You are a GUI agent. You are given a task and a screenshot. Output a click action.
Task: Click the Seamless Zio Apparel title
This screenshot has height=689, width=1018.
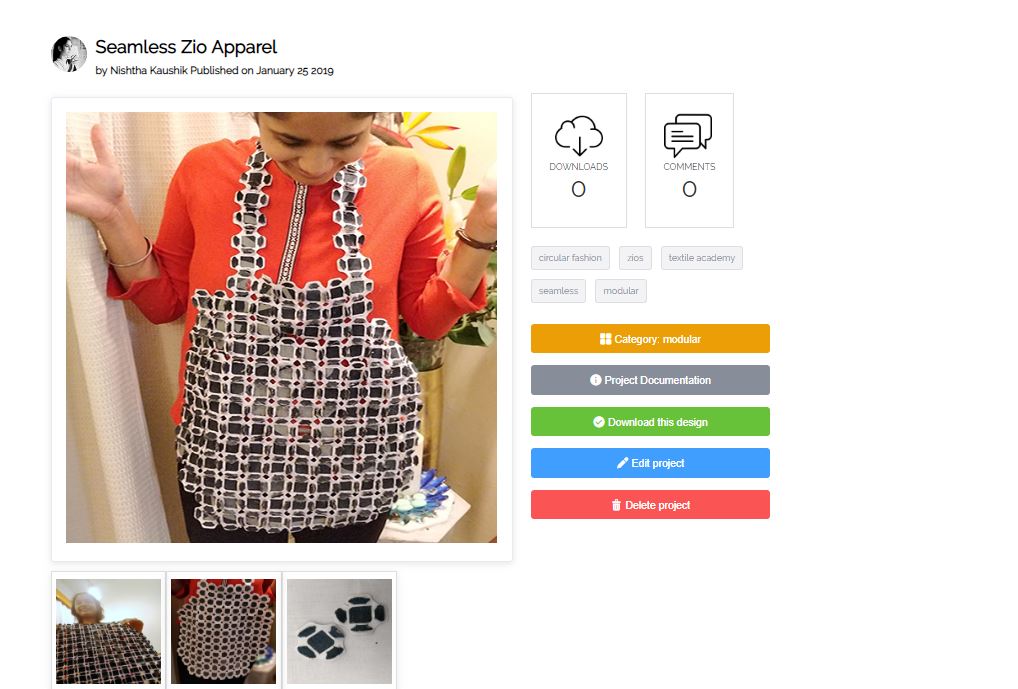pyautogui.click(x=186, y=47)
